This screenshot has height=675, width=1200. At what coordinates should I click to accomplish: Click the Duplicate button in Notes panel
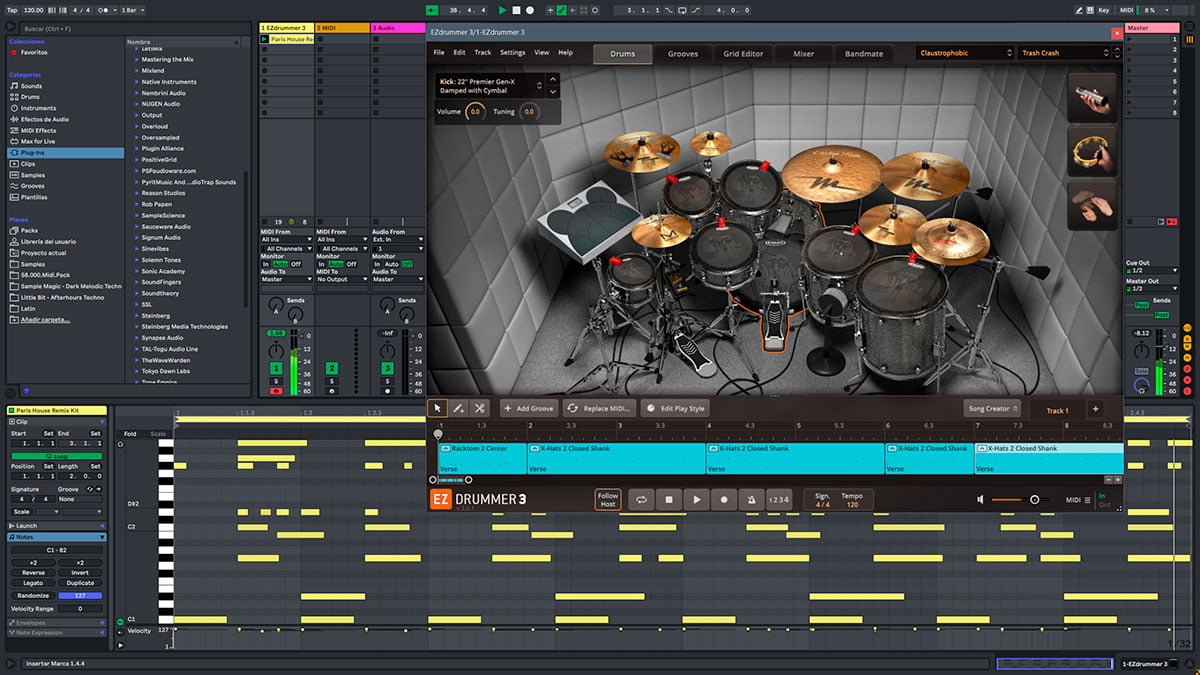click(x=80, y=583)
